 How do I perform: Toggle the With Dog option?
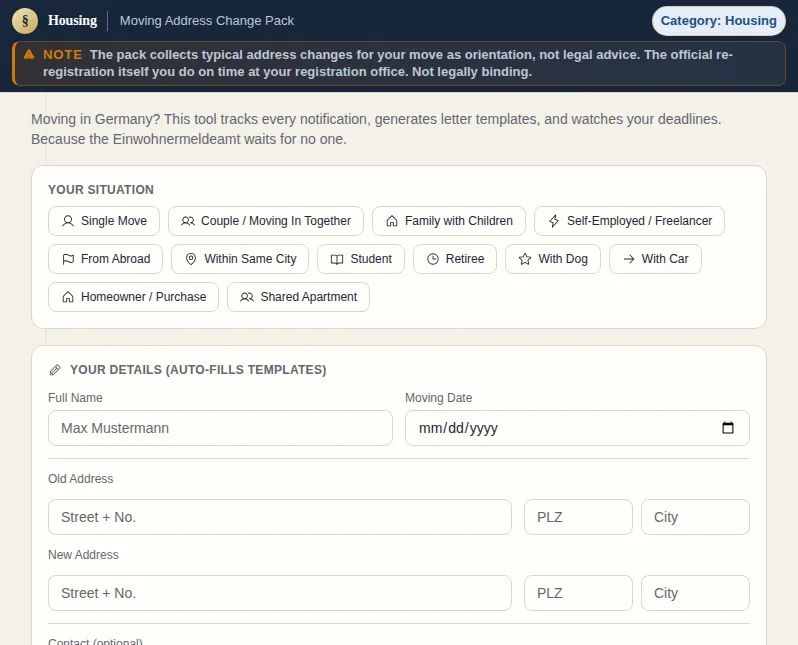(553, 259)
